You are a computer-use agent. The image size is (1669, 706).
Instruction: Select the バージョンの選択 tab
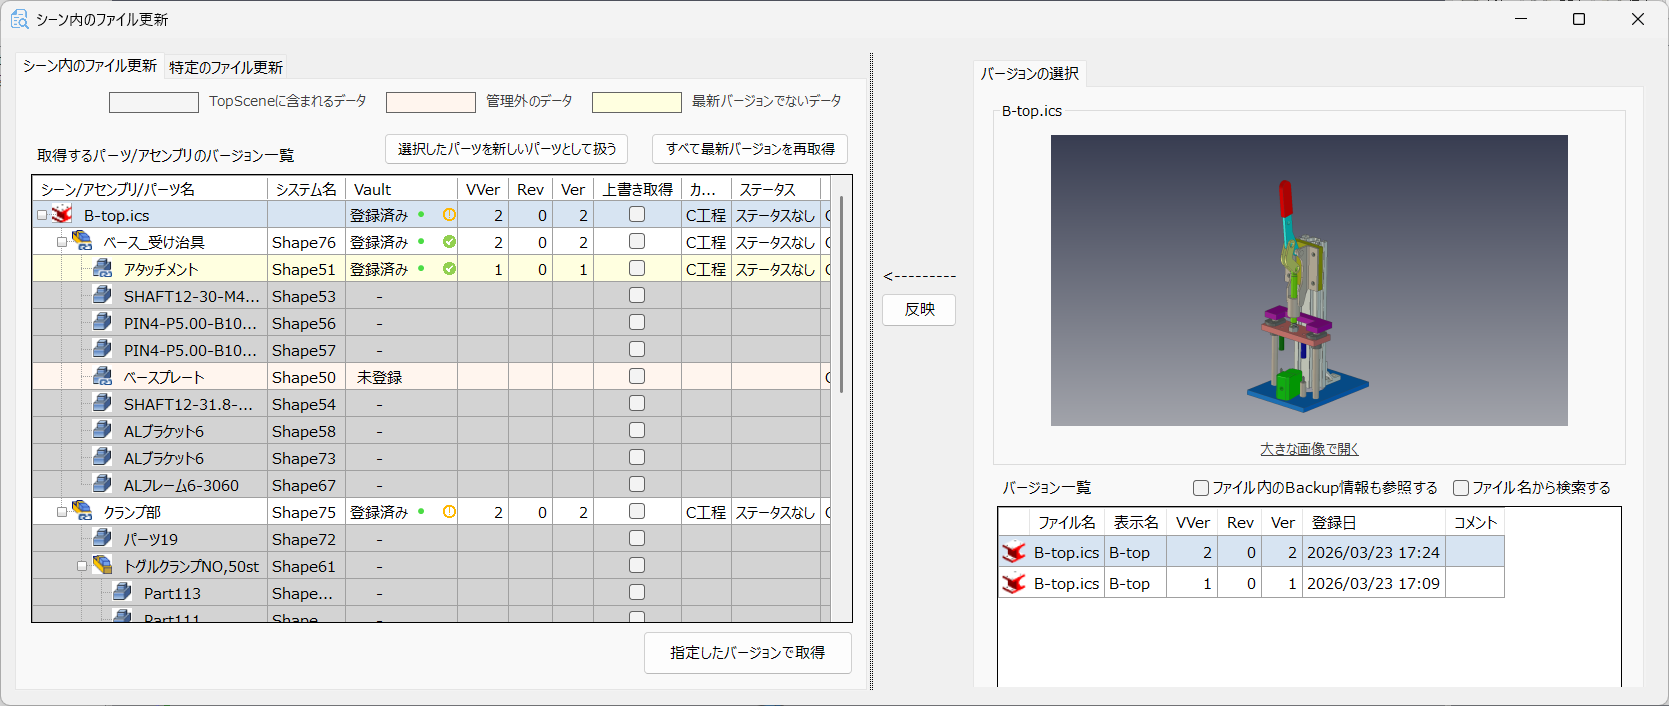[1030, 74]
